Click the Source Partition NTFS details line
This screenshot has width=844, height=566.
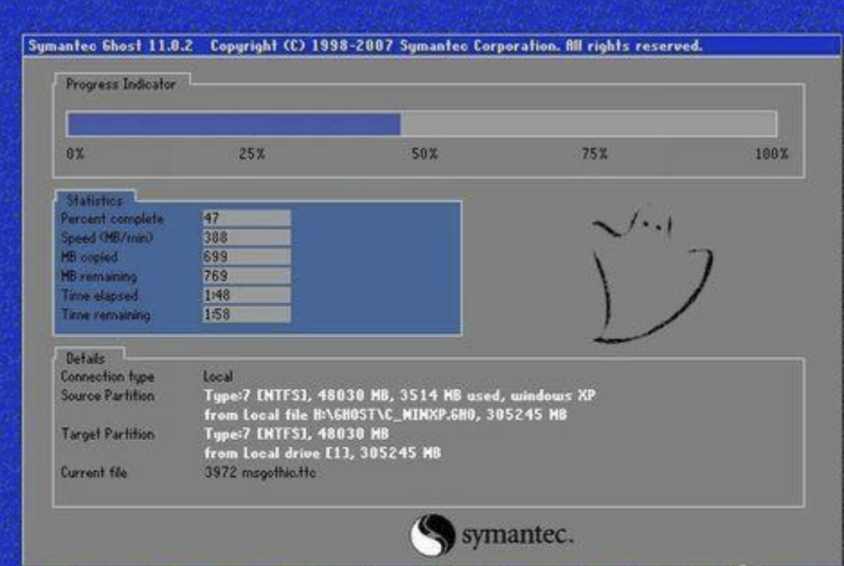tap(399, 396)
